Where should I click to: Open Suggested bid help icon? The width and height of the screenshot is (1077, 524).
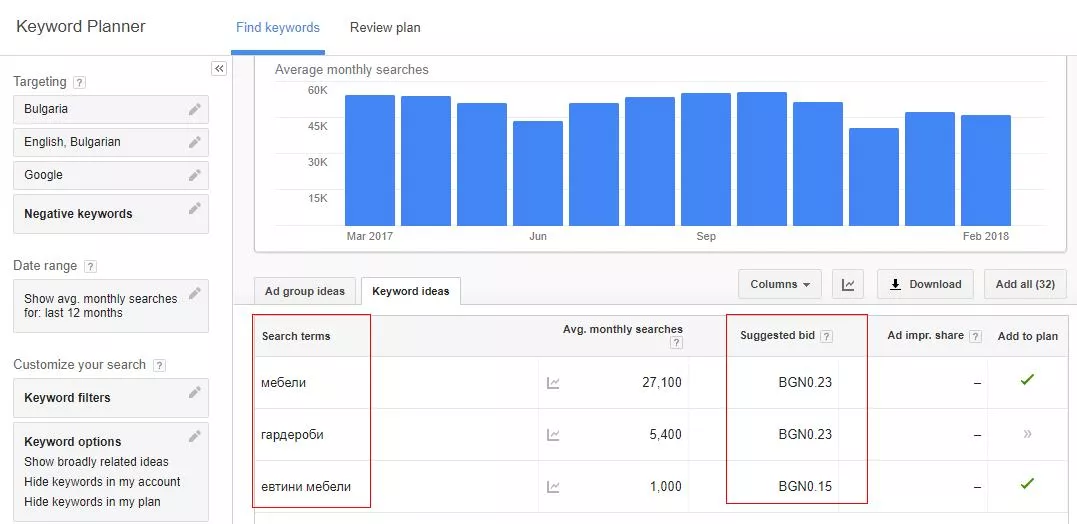point(826,337)
